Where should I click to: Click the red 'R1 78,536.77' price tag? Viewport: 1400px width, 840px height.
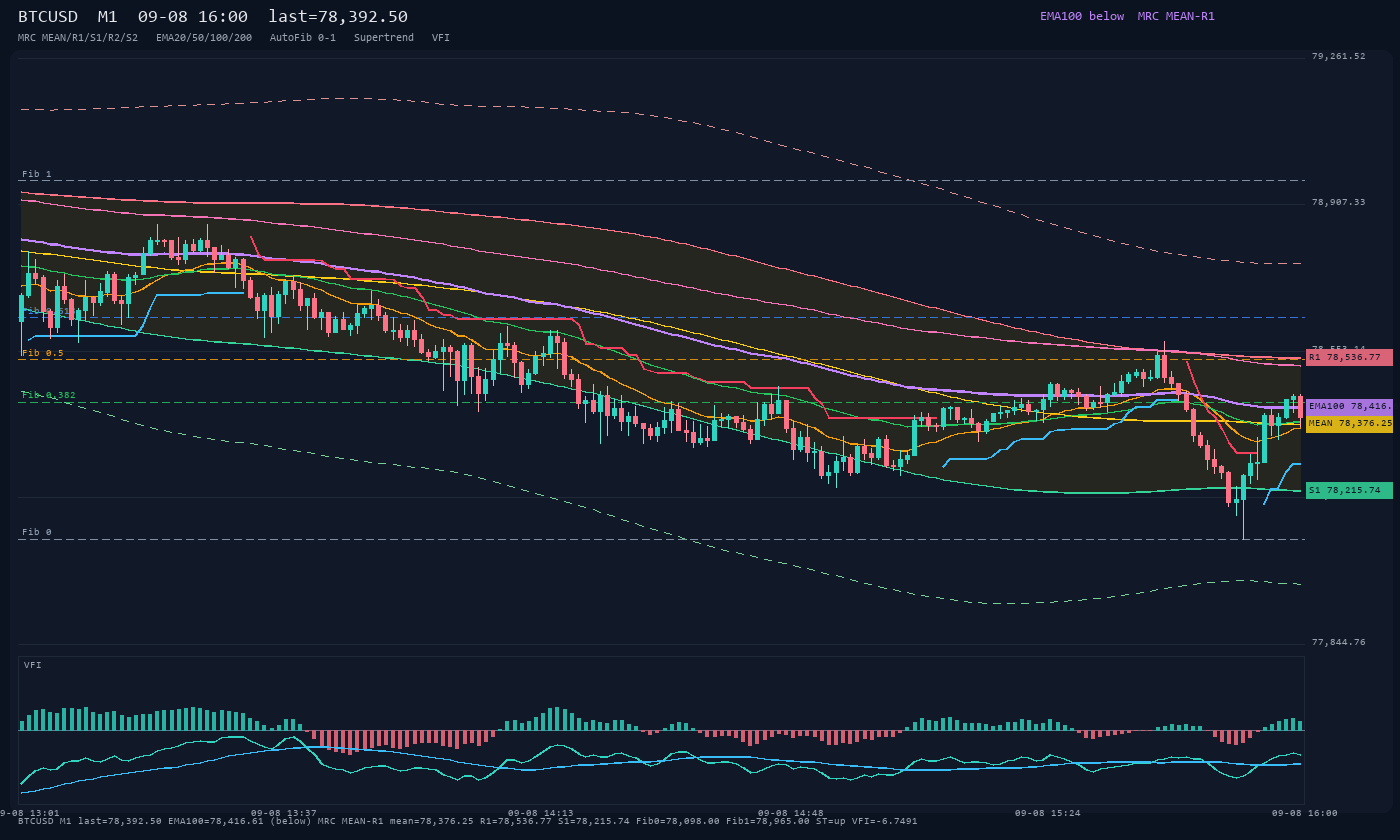click(x=1349, y=357)
